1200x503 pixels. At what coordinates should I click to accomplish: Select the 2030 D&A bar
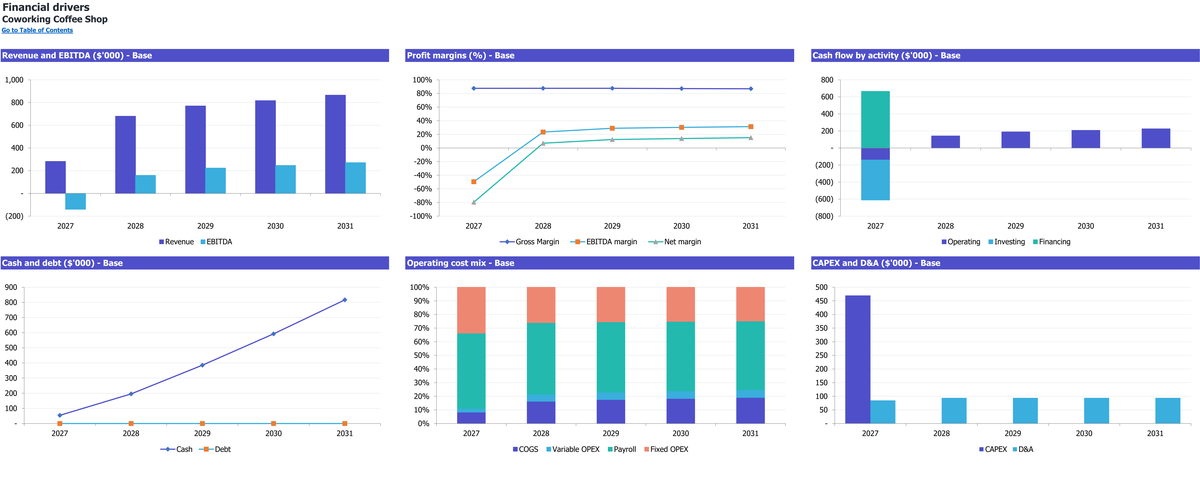tap(1095, 411)
